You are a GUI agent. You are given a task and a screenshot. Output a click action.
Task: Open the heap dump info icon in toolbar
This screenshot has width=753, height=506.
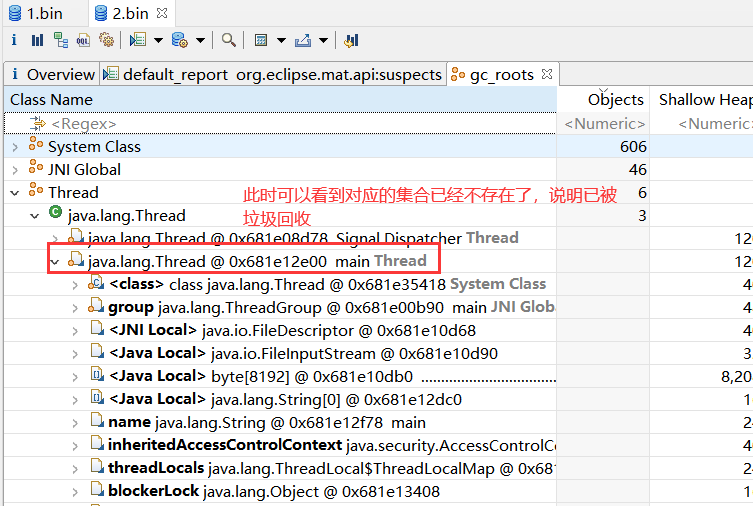click(14, 40)
